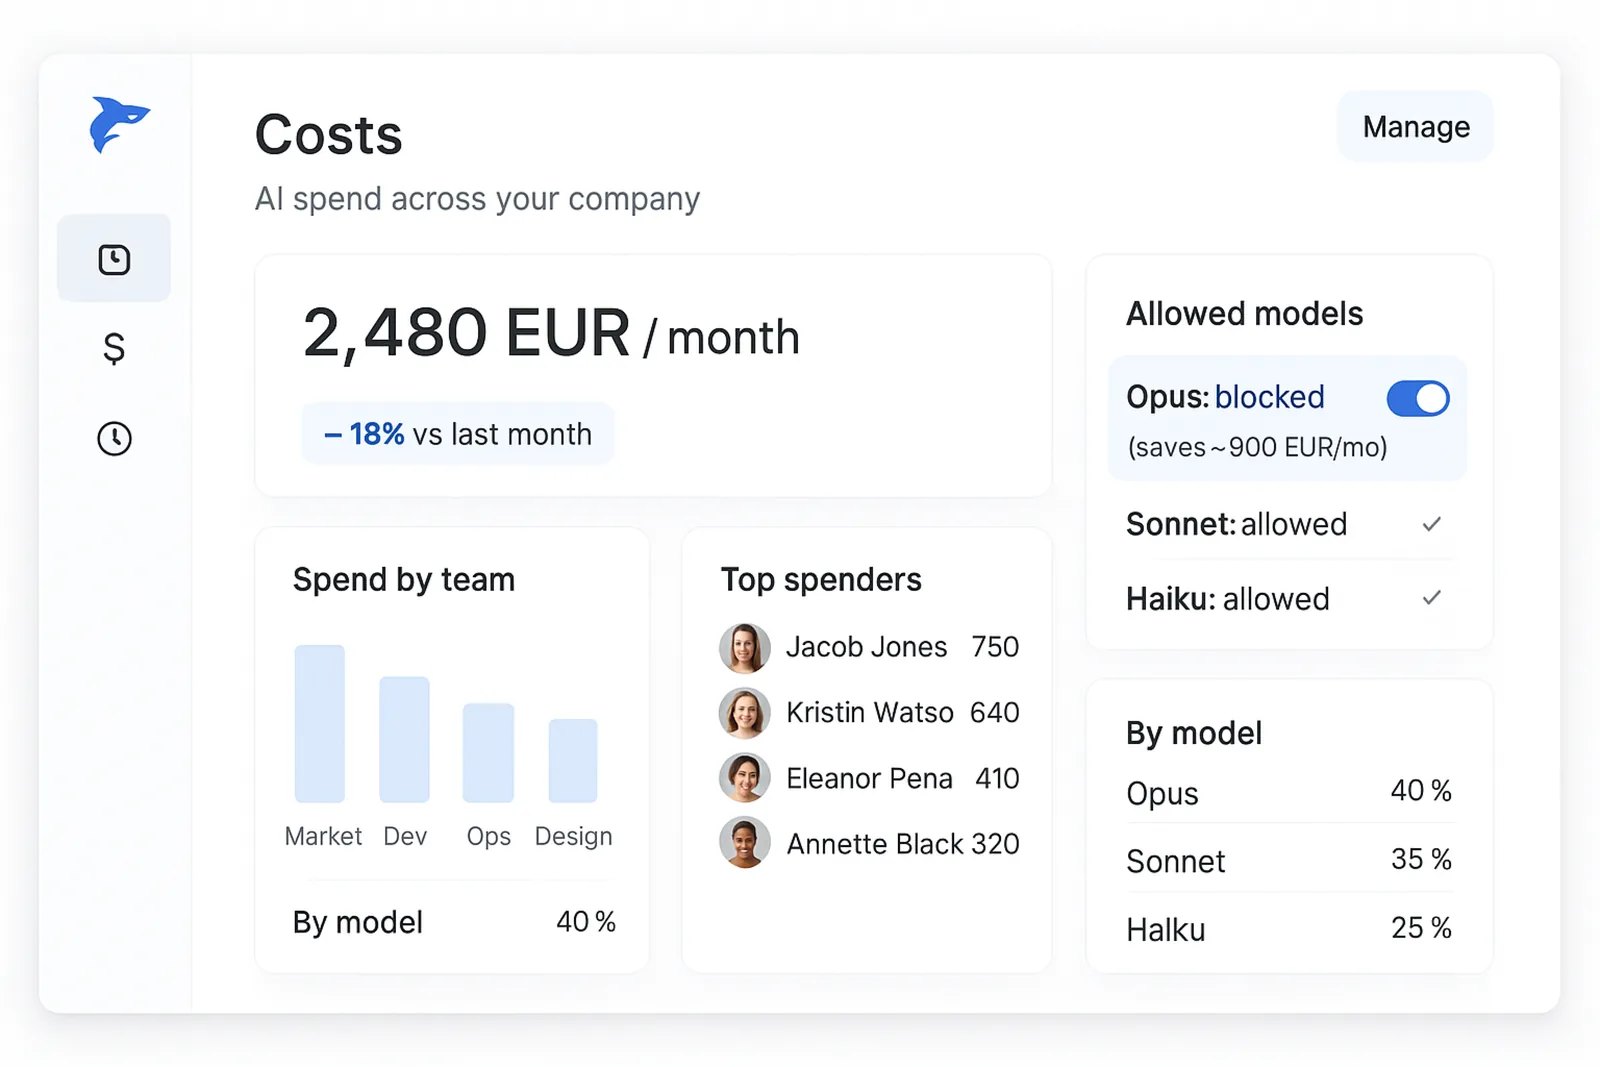The height and width of the screenshot is (1067, 1600).
Task: Click Kristin Watso's avatar
Action: tap(744, 713)
